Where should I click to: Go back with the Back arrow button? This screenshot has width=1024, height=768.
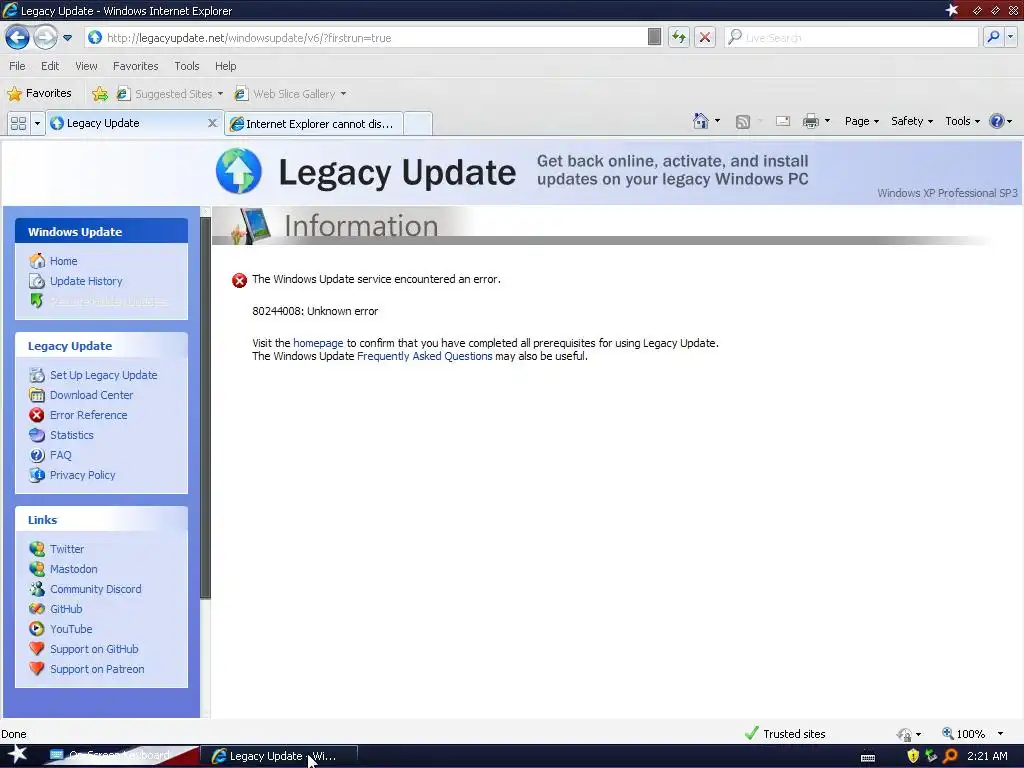pos(17,37)
